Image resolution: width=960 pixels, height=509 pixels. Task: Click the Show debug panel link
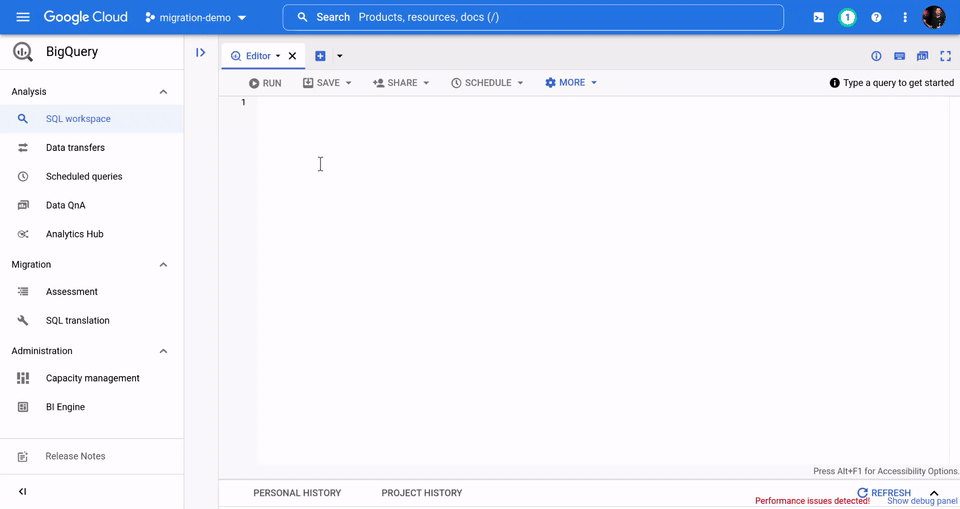pyautogui.click(x=921, y=501)
